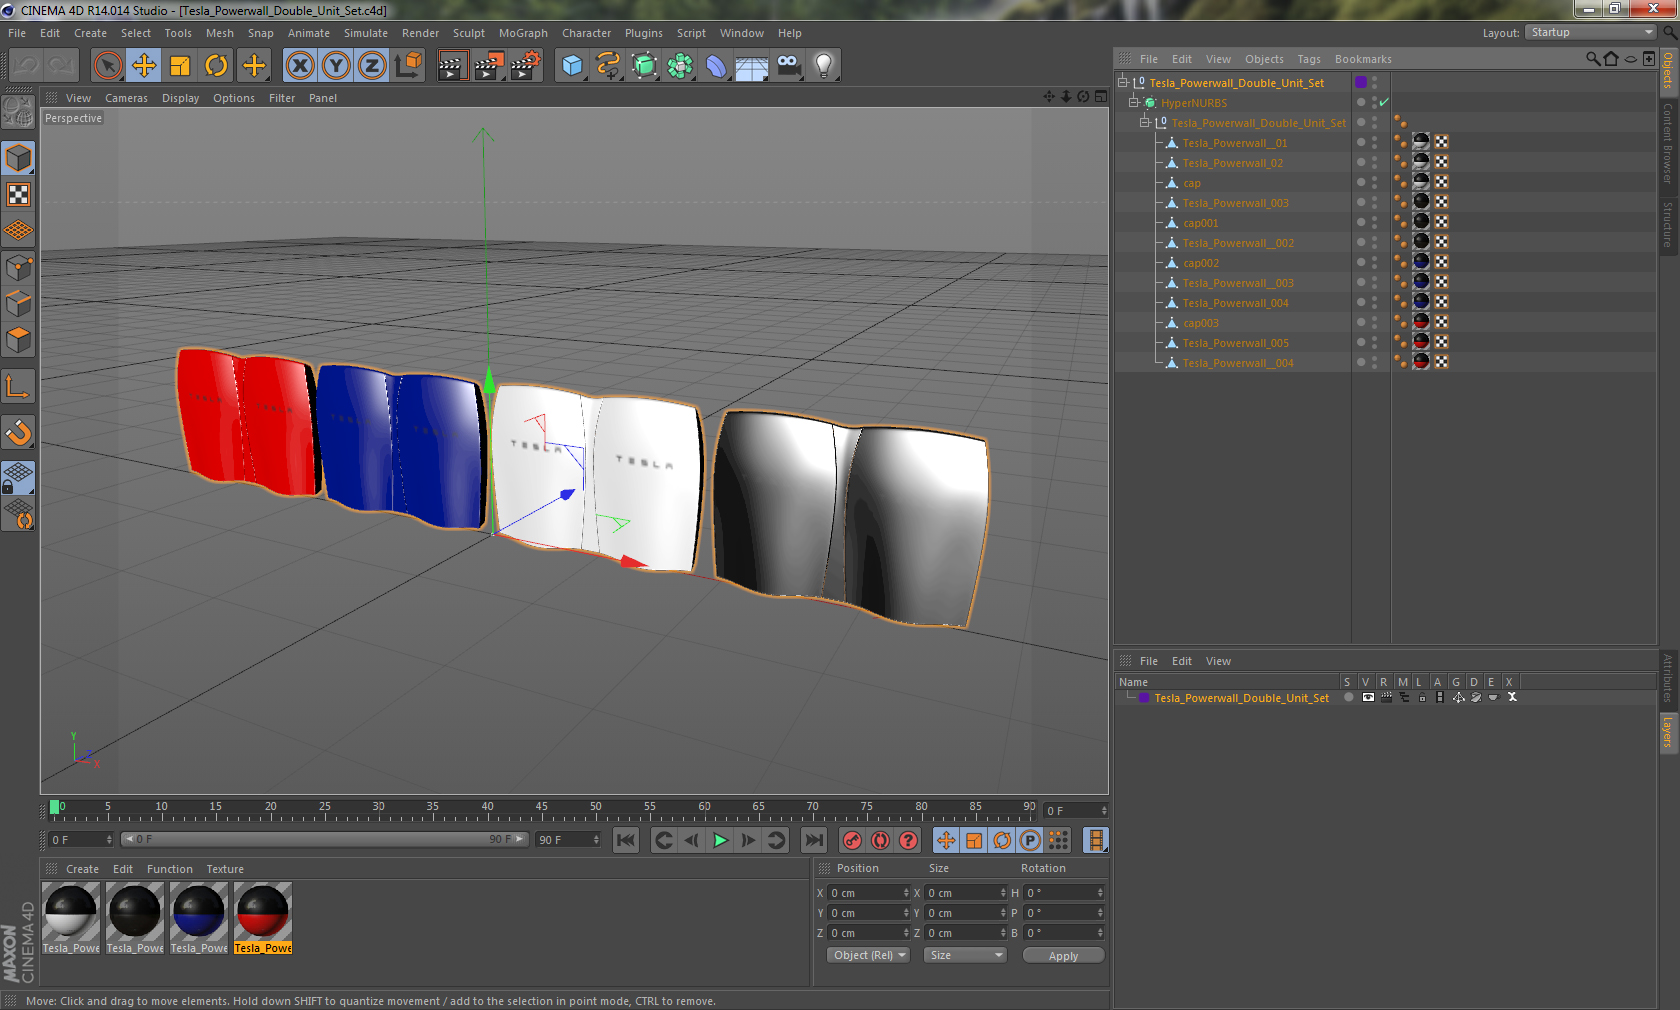Click the Coordinate System icon

408,66
